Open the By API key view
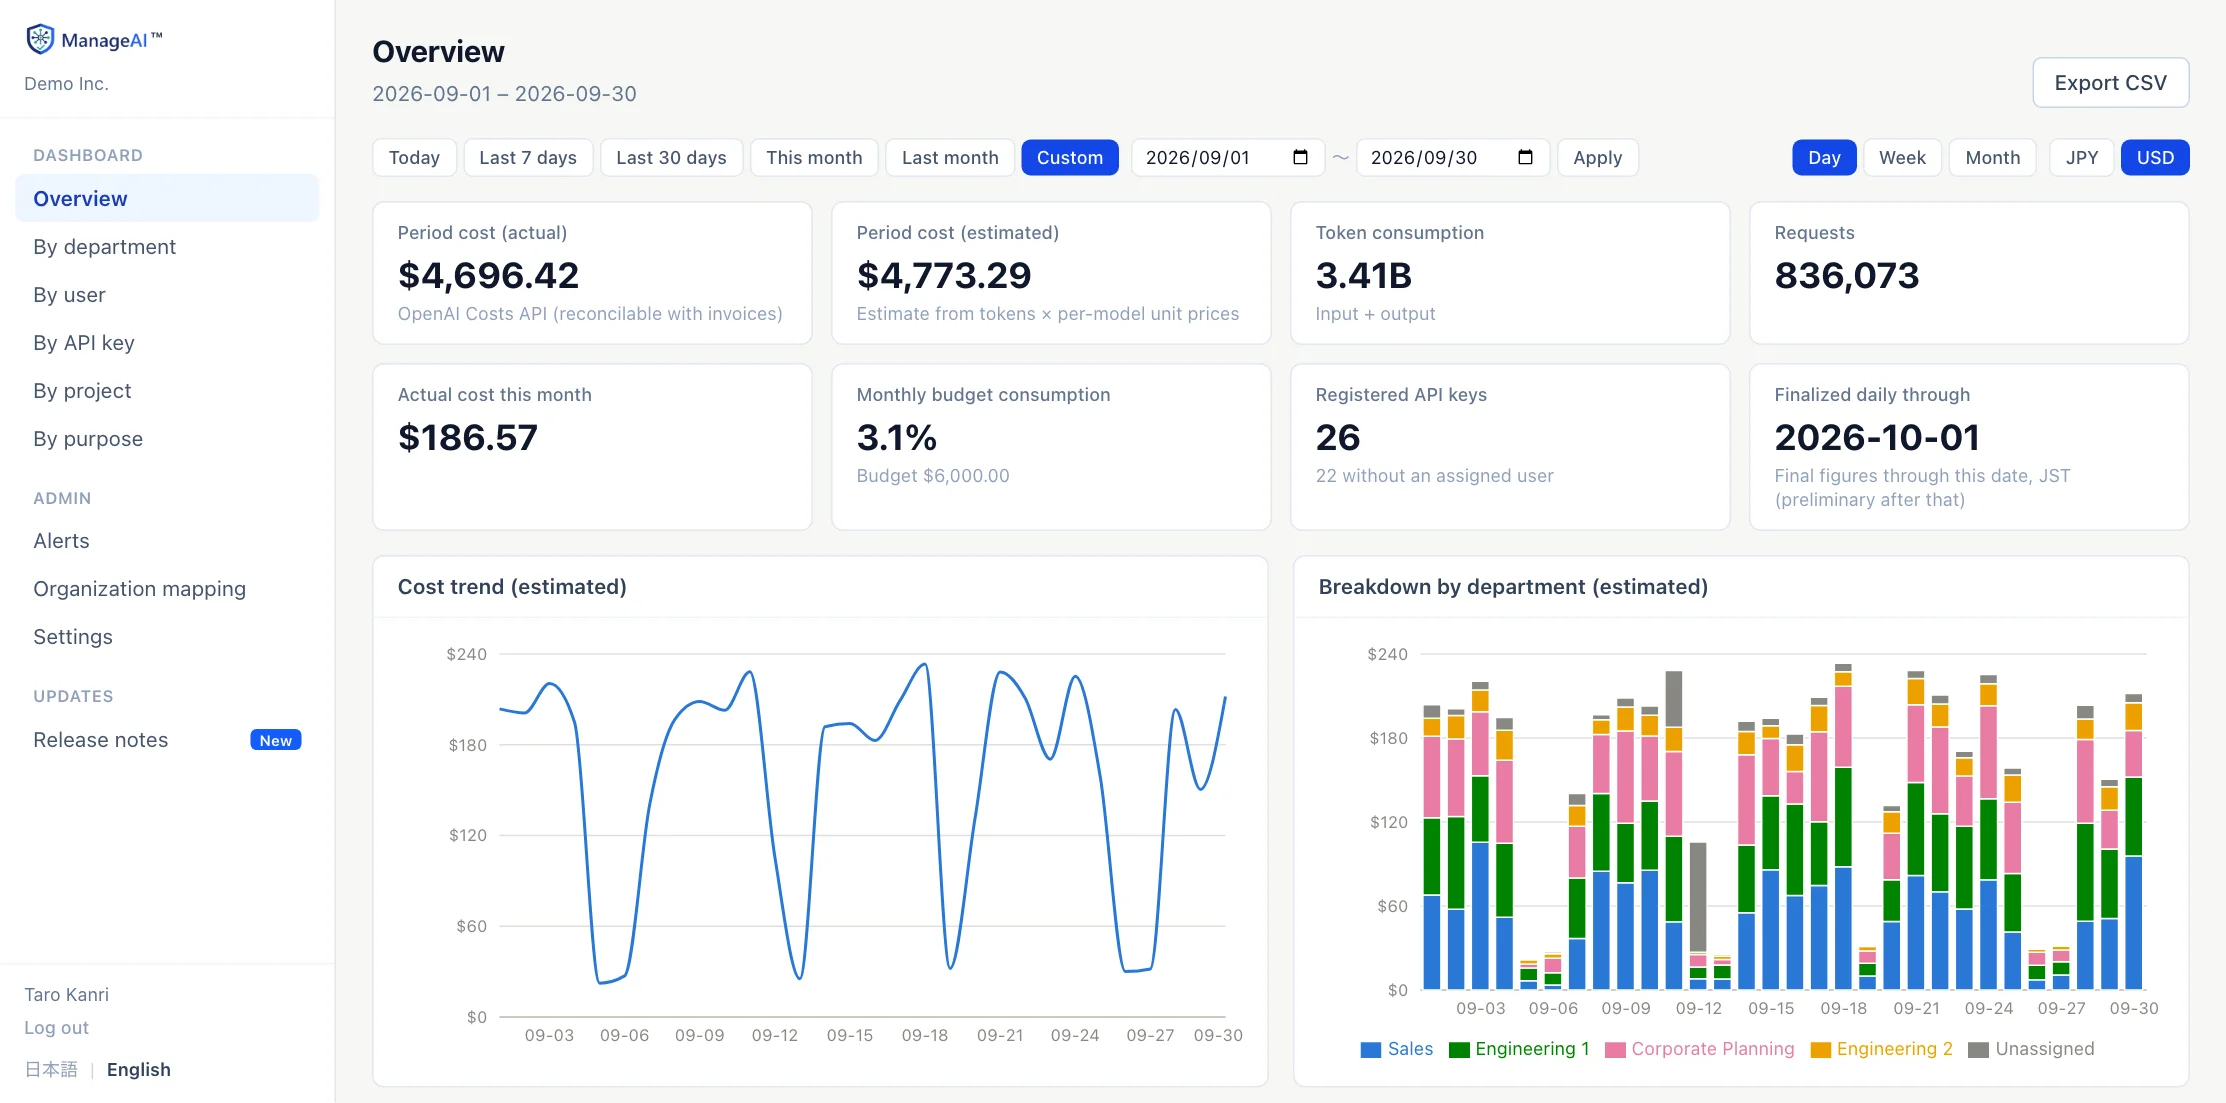This screenshot has width=2226, height=1103. point(167,342)
